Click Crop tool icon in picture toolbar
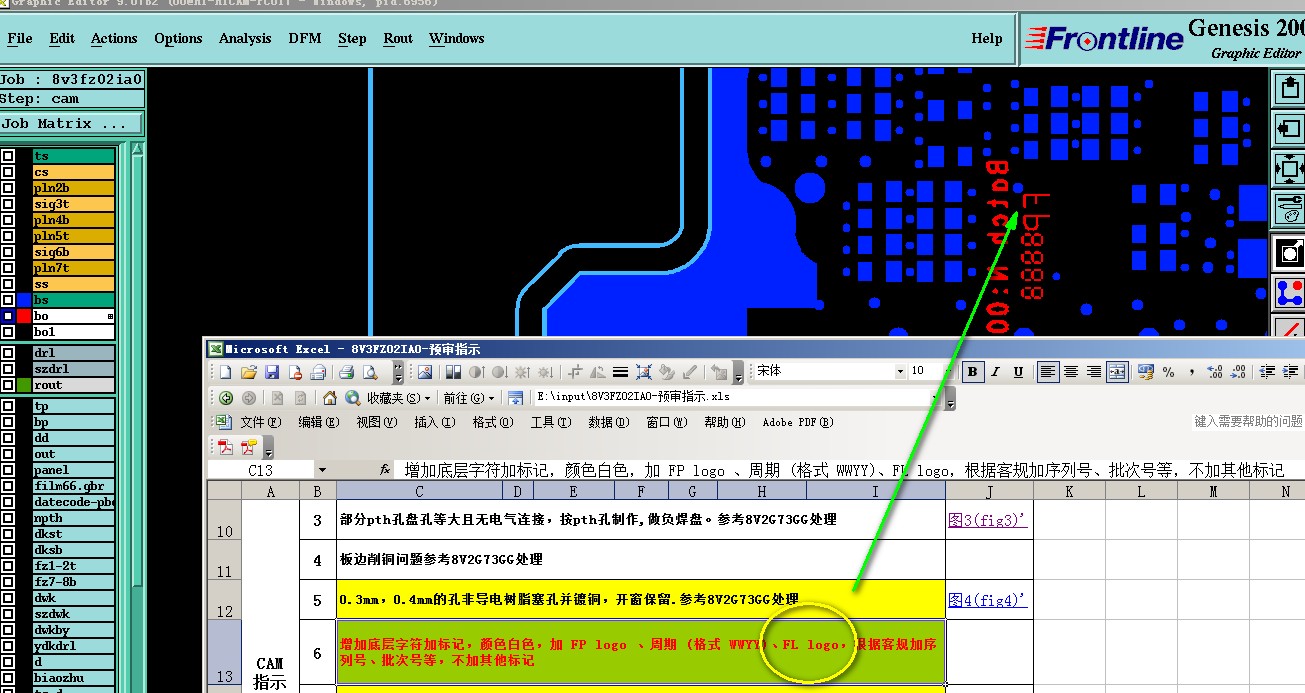This screenshot has width=1305, height=693. coord(576,372)
